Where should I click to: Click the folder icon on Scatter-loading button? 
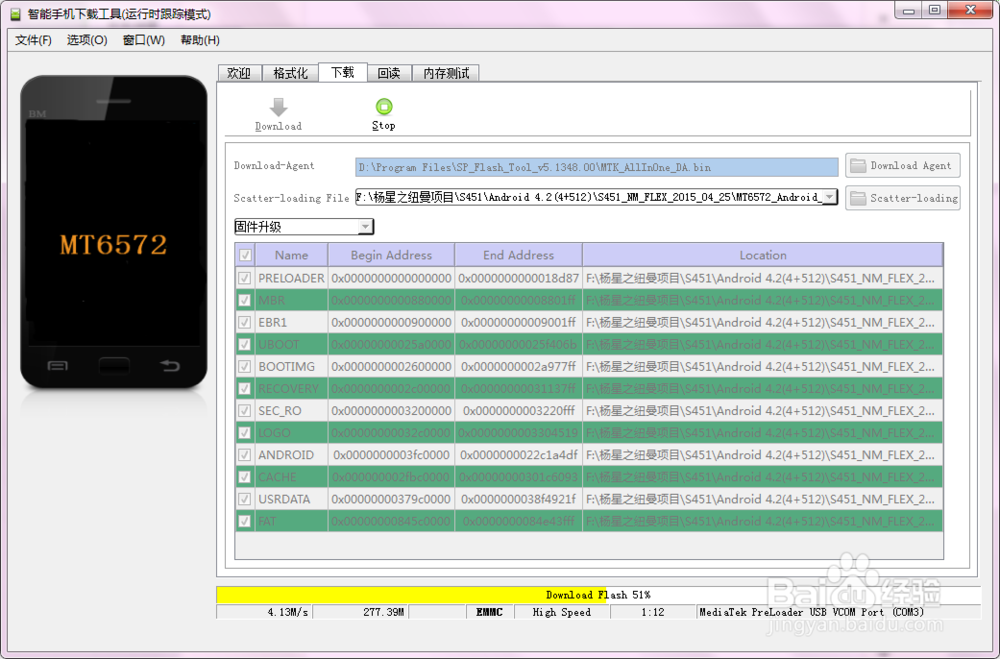pos(858,198)
